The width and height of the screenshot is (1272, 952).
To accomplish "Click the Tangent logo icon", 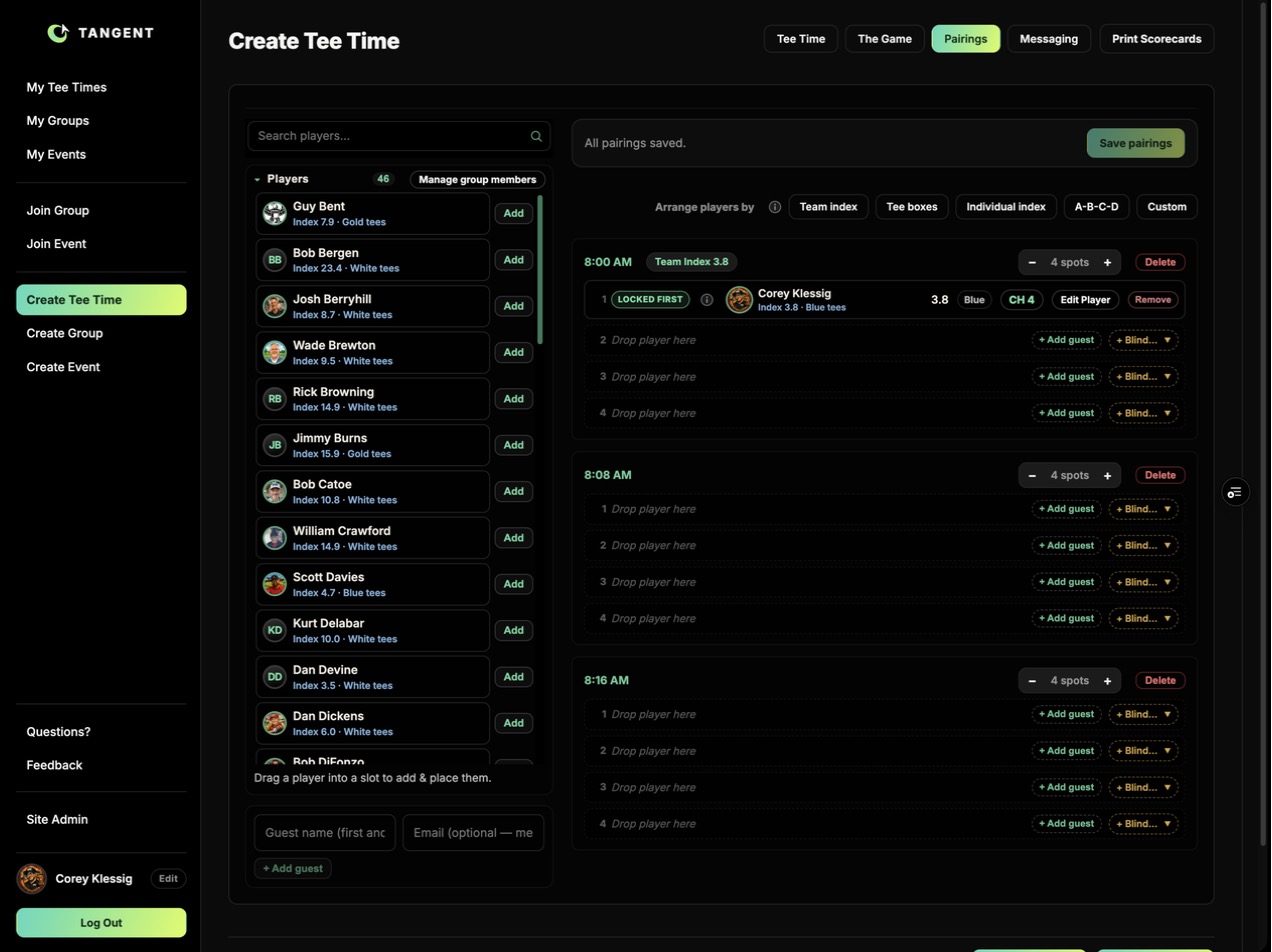I will click(58, 33).
